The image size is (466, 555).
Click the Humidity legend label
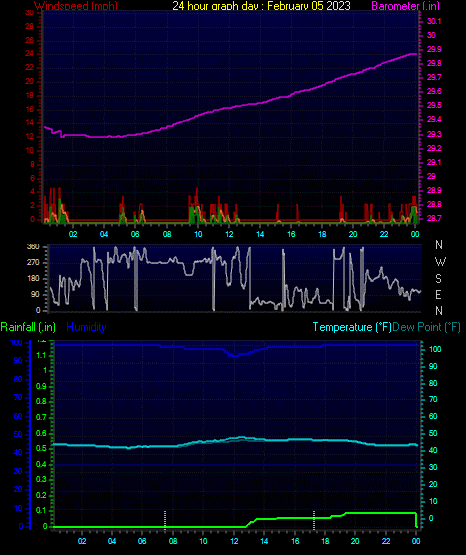point(86,327)
